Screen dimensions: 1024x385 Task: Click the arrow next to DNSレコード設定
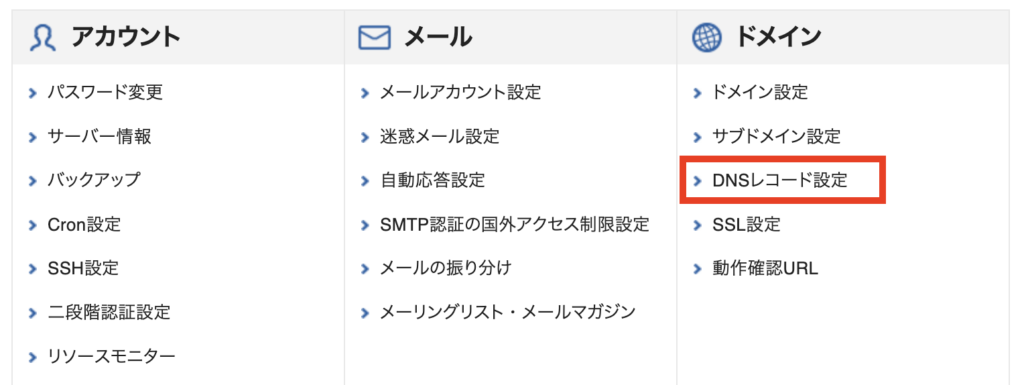tap(698, 181)
